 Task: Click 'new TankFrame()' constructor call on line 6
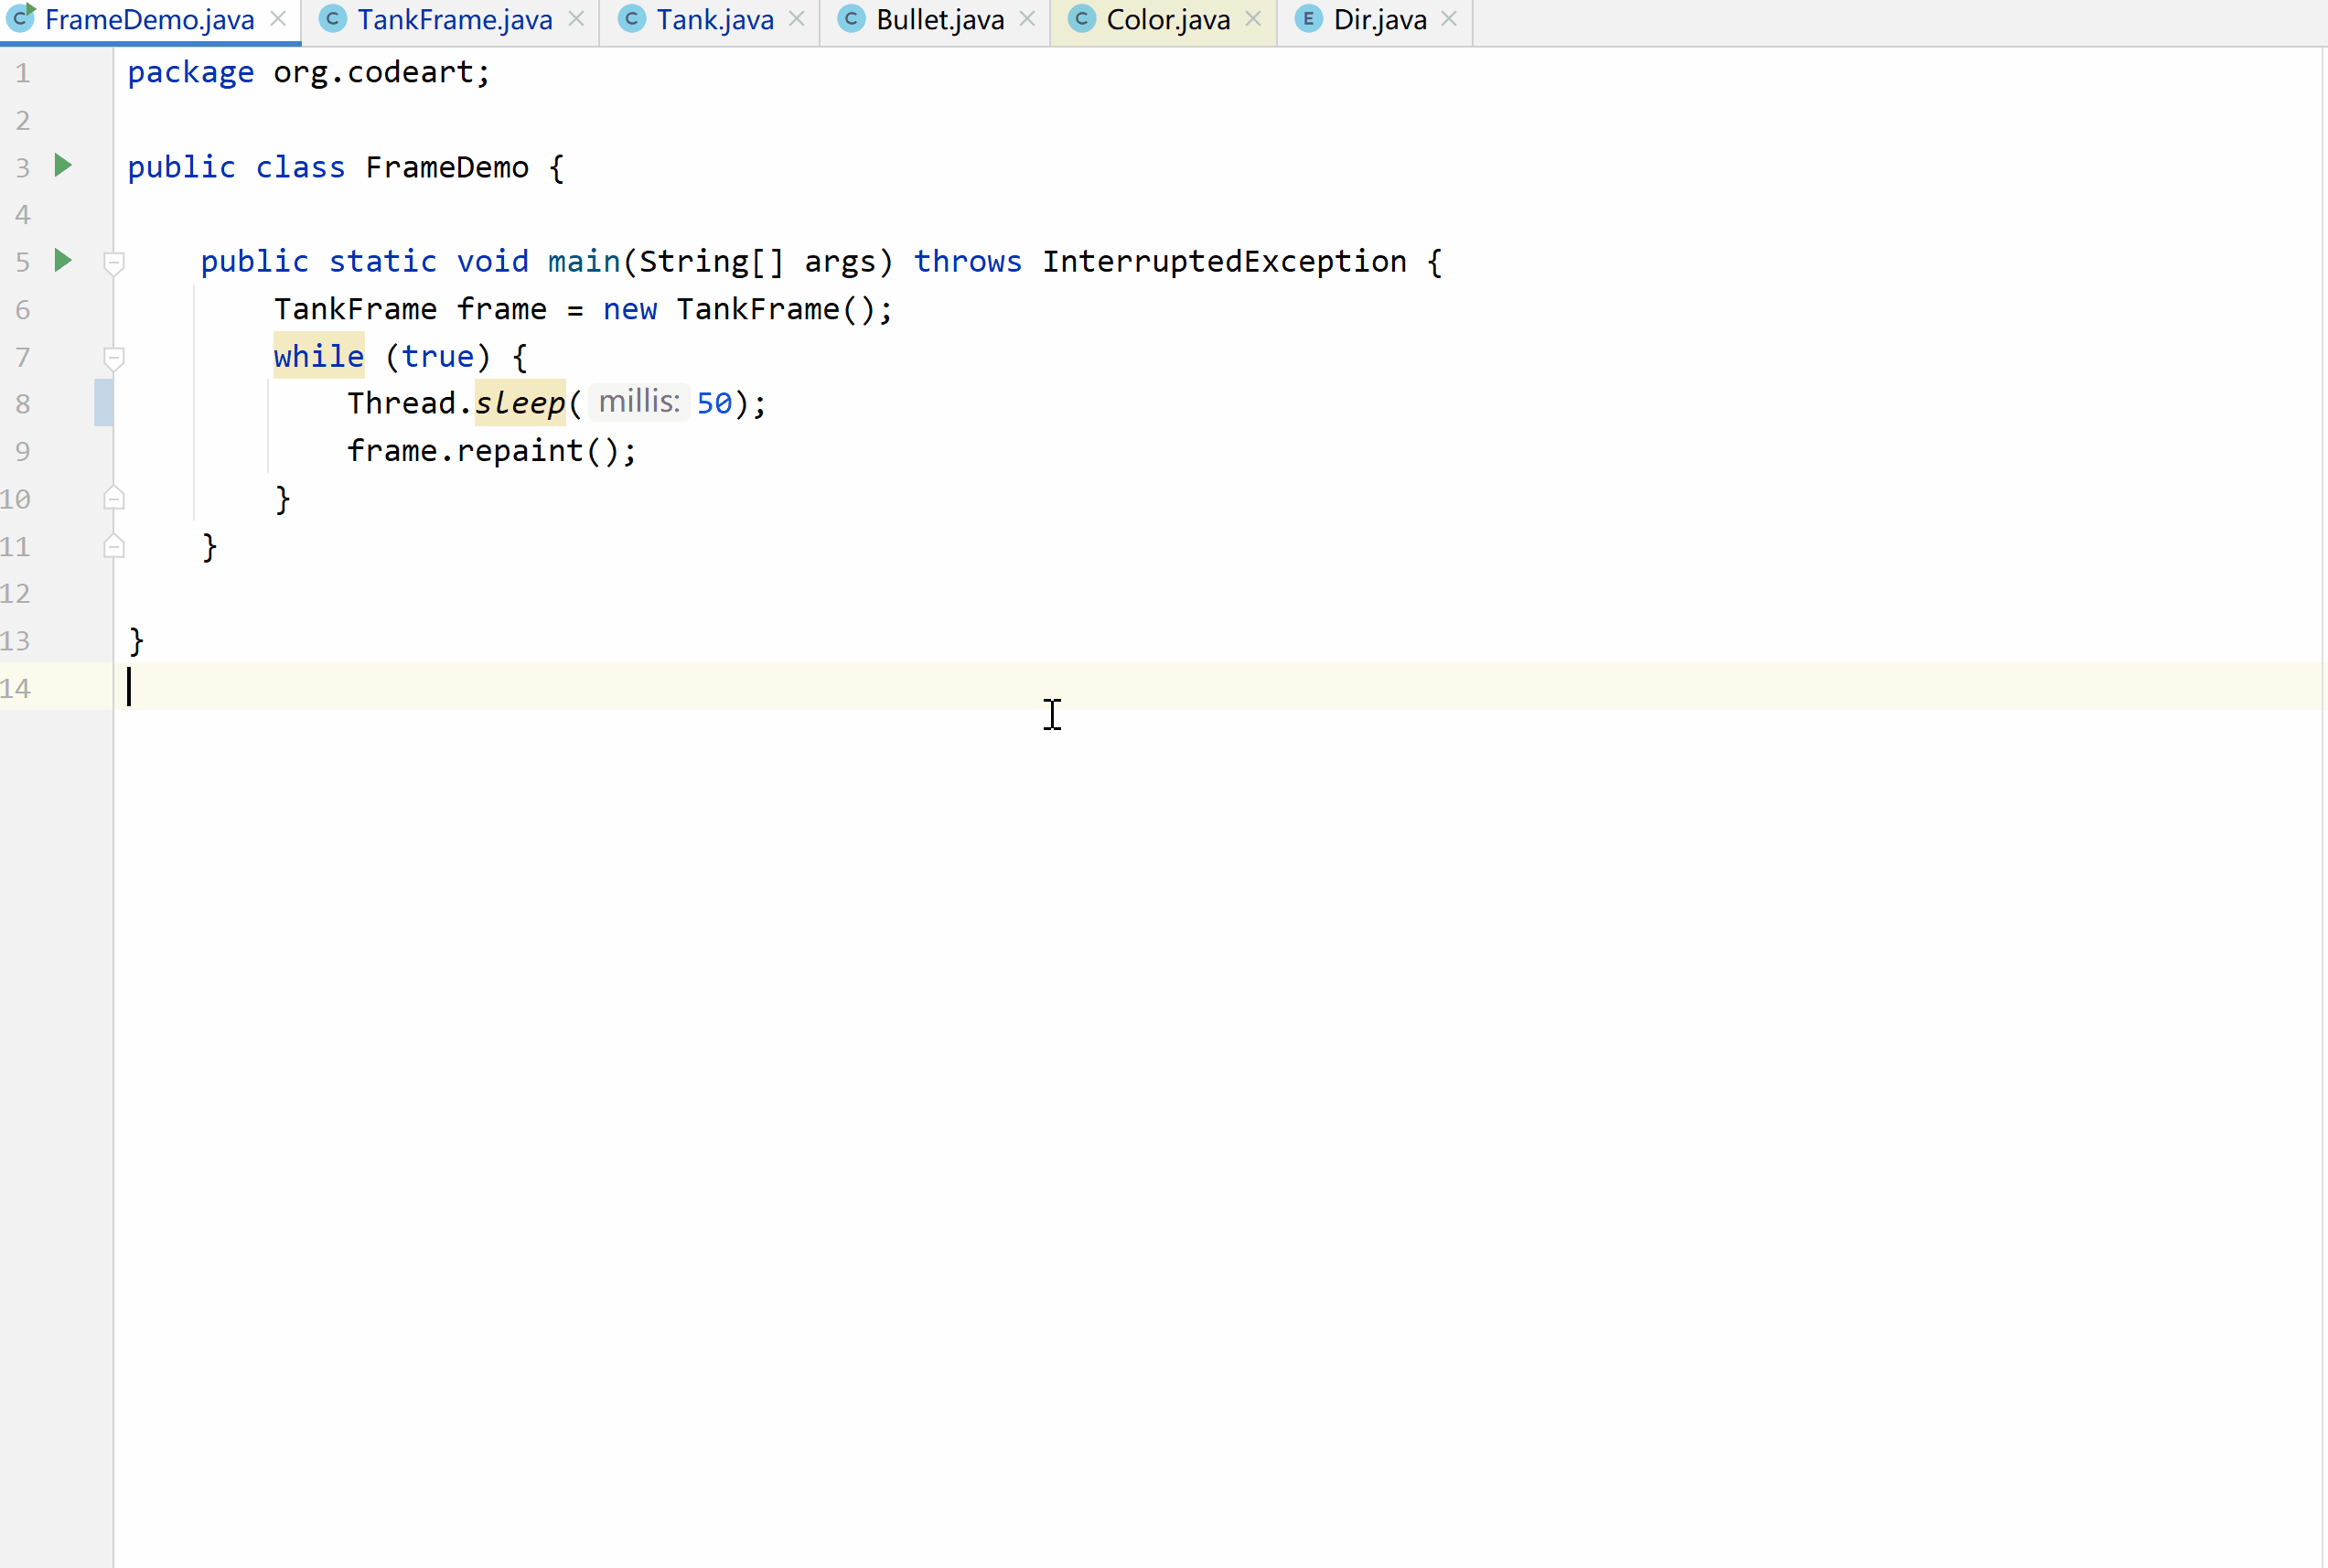click(739, 309)
